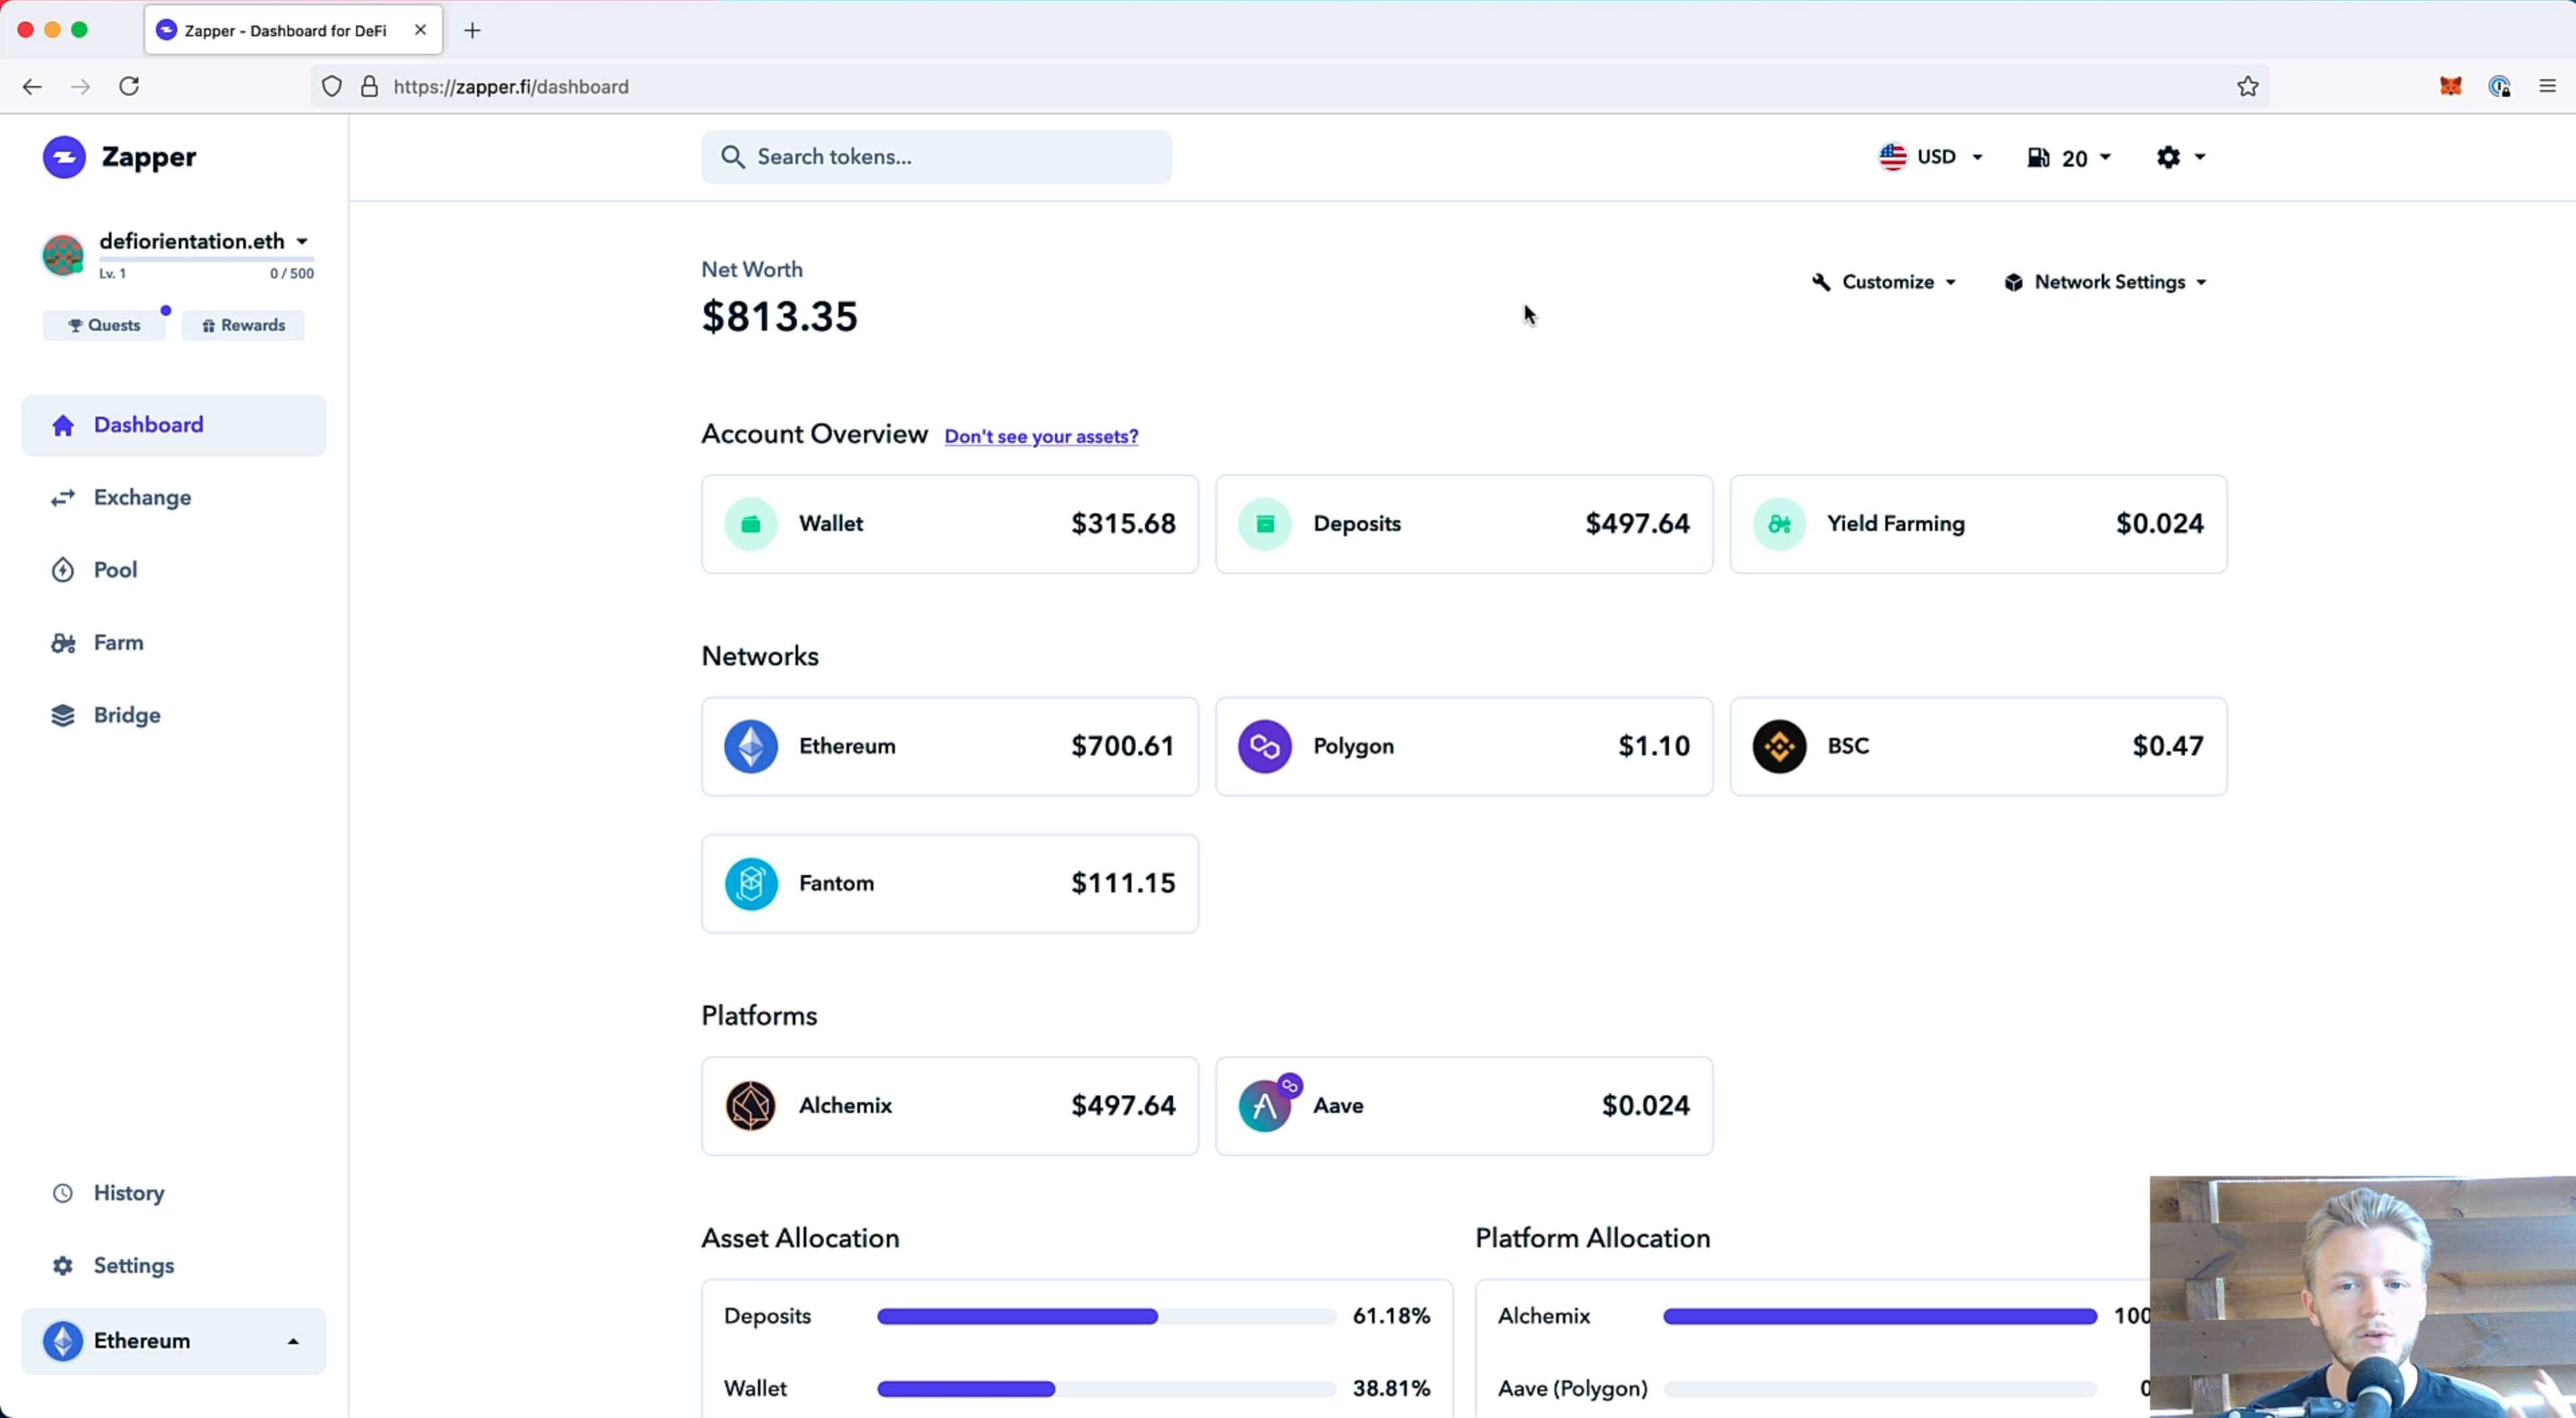
Task: Click the Aave platform logo
Action: pos(1266,1104)
